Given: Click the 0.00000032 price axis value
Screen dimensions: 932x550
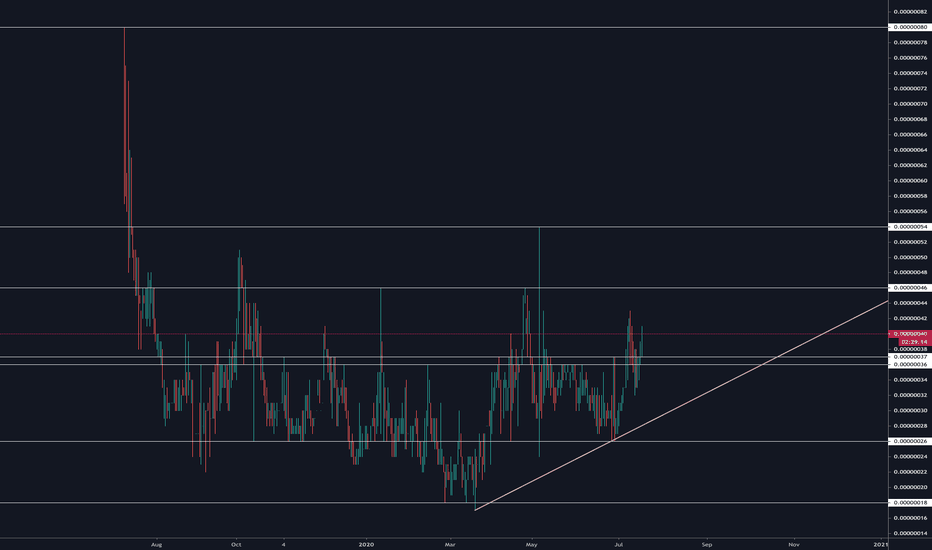Looking at the screenshot, I should (911, 395).
